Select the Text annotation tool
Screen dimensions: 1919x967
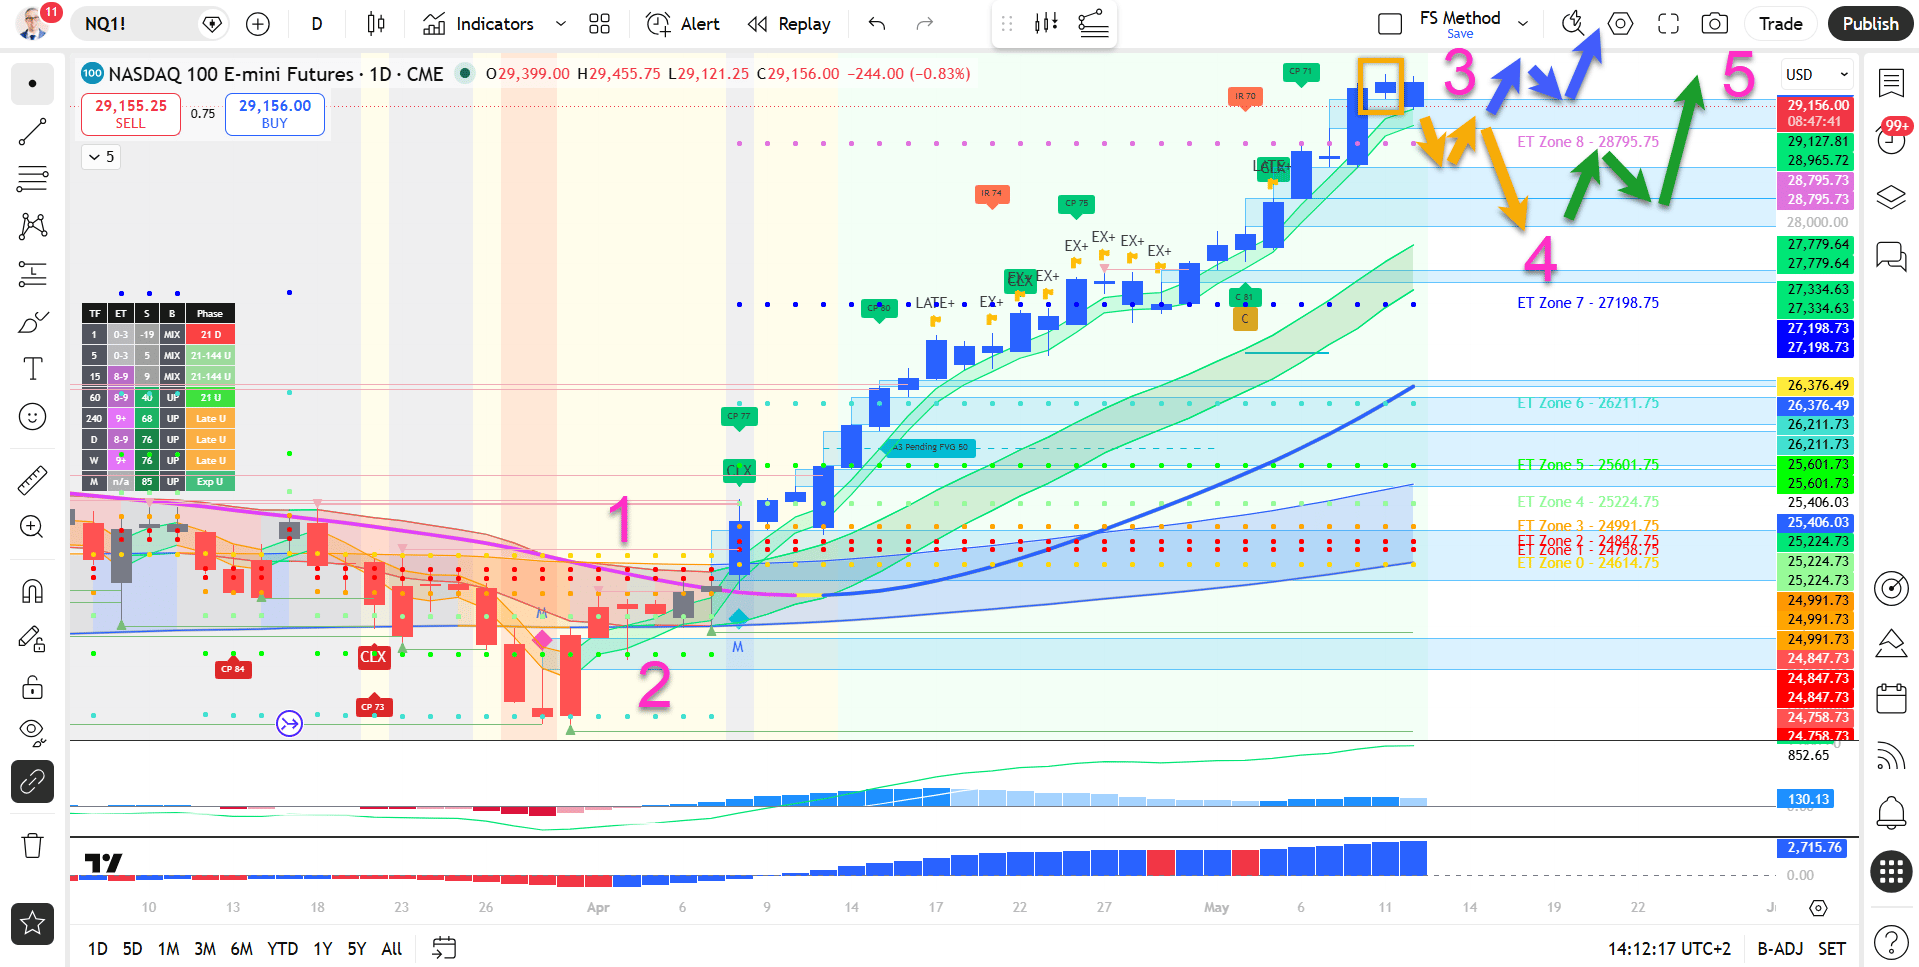coord(32,369)
